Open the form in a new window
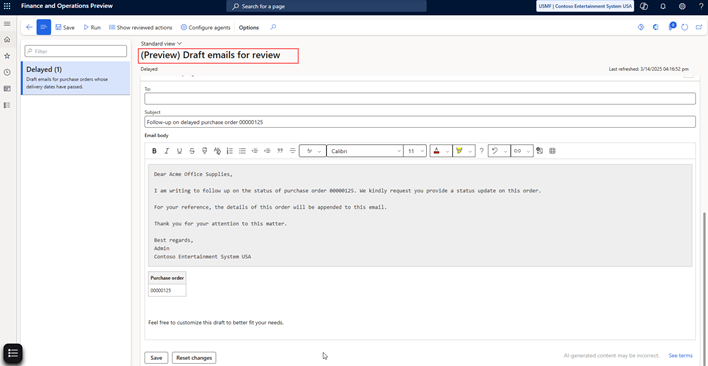Image resolution: width=708 pixels, height=366 pixels. tap(699, 28)
